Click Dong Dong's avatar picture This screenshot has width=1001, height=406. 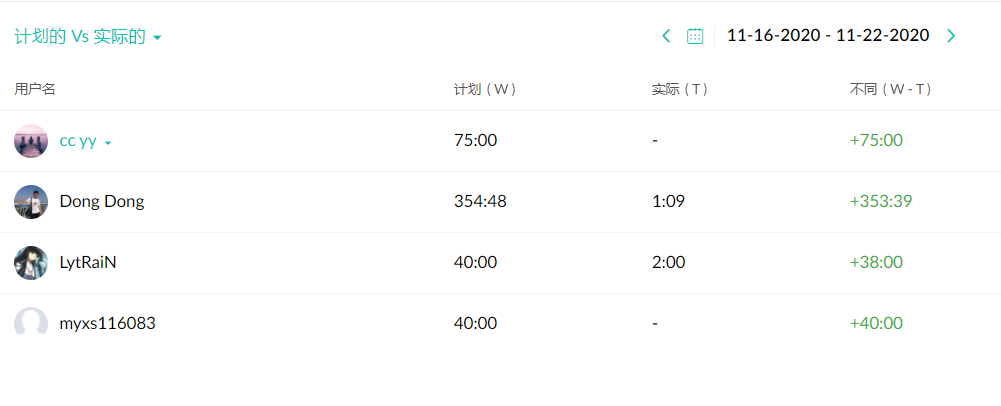coord(31,202)
